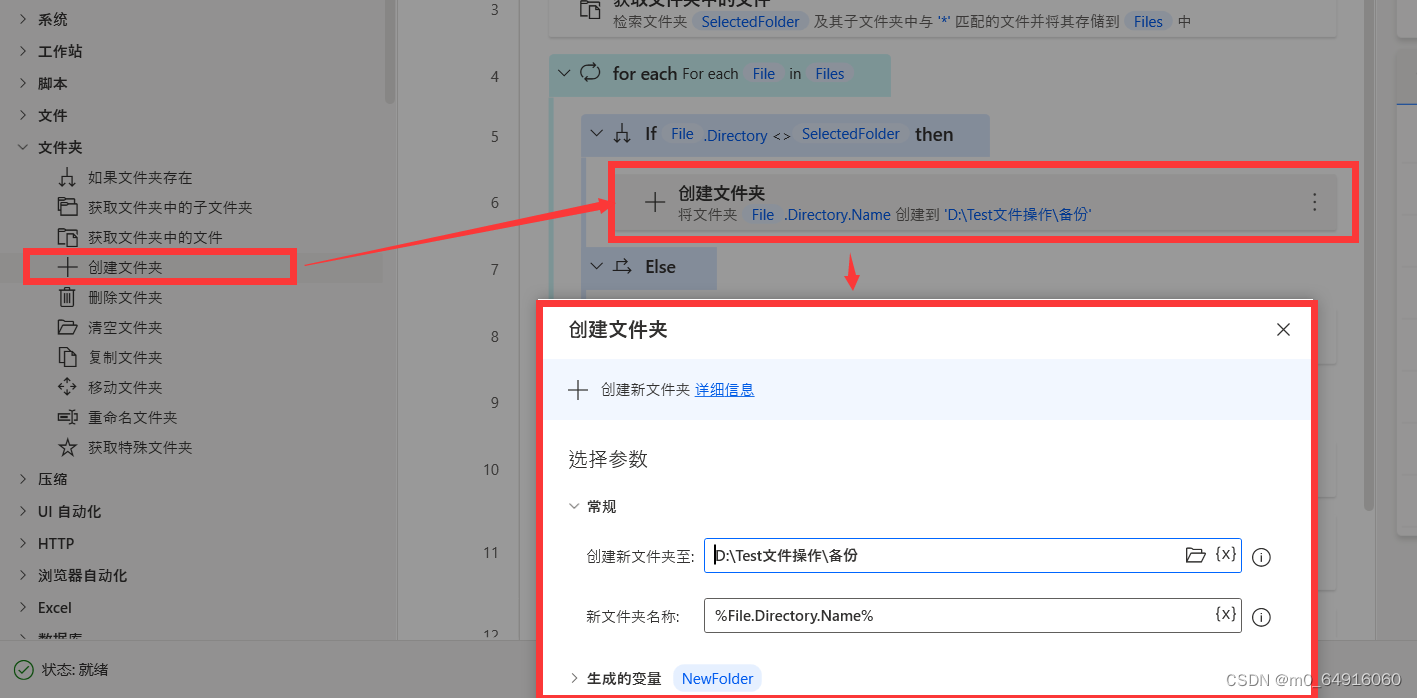Open the 详细信息 link in the dialog
This screenshot has height=698, width=1417.
(724, 389)
